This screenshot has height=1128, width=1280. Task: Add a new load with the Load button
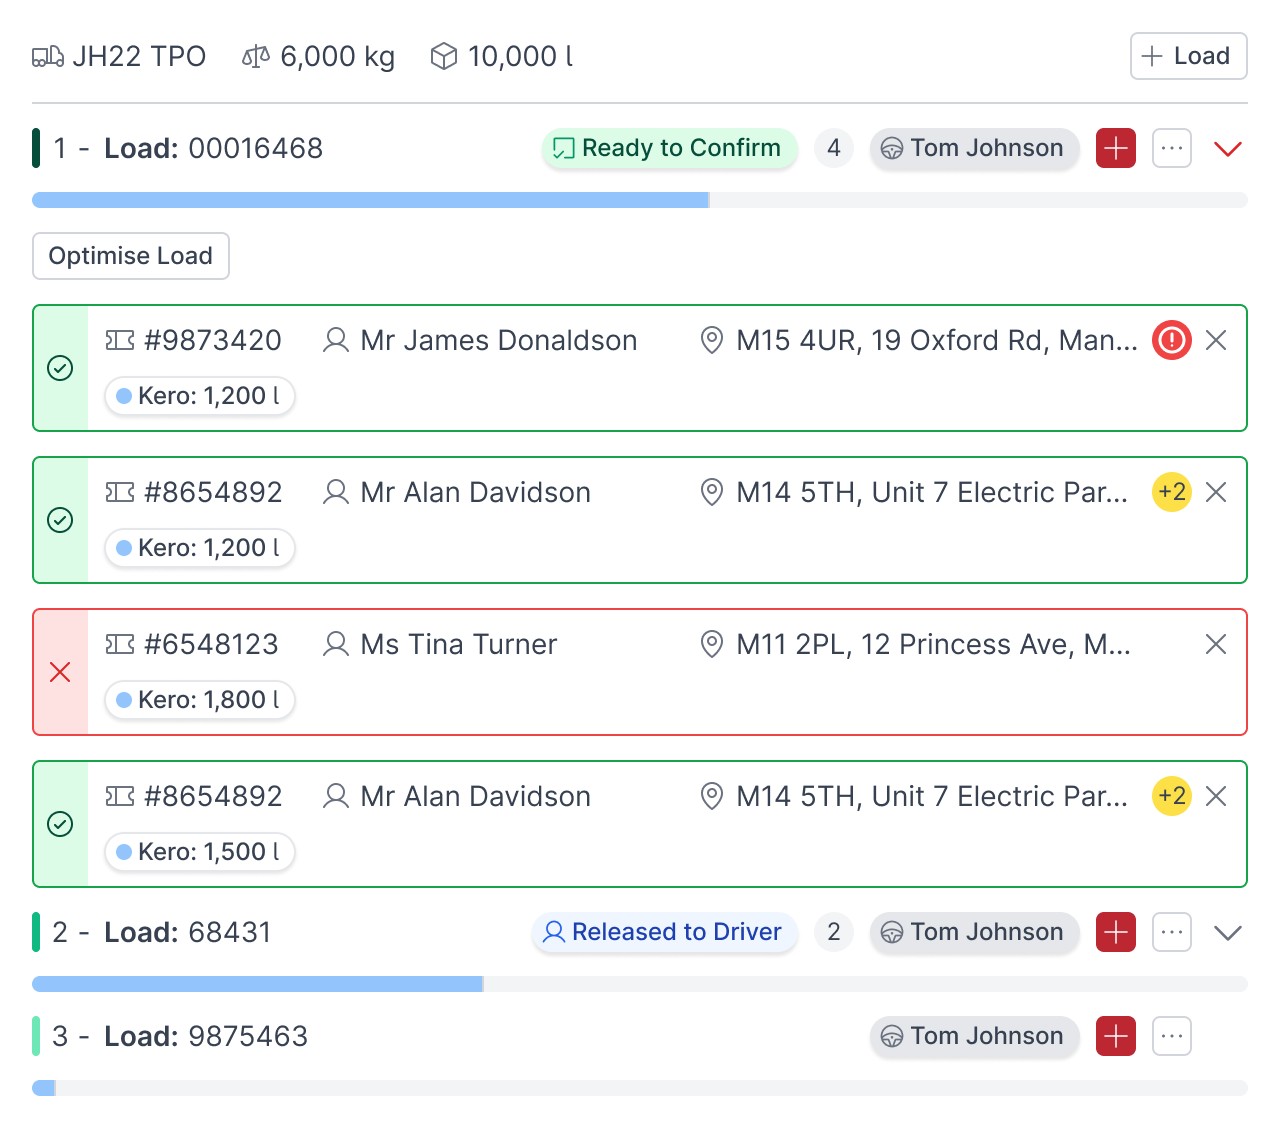[1188, 56]
